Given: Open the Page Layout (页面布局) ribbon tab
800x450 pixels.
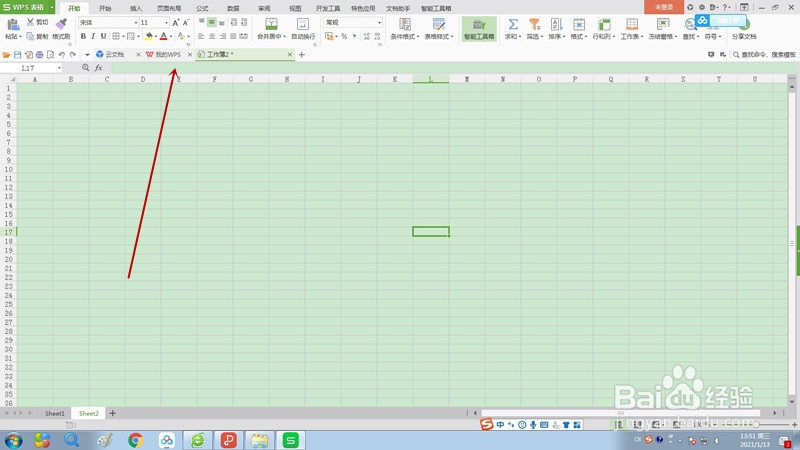Looking at the screenshot, I should [169, 8].
